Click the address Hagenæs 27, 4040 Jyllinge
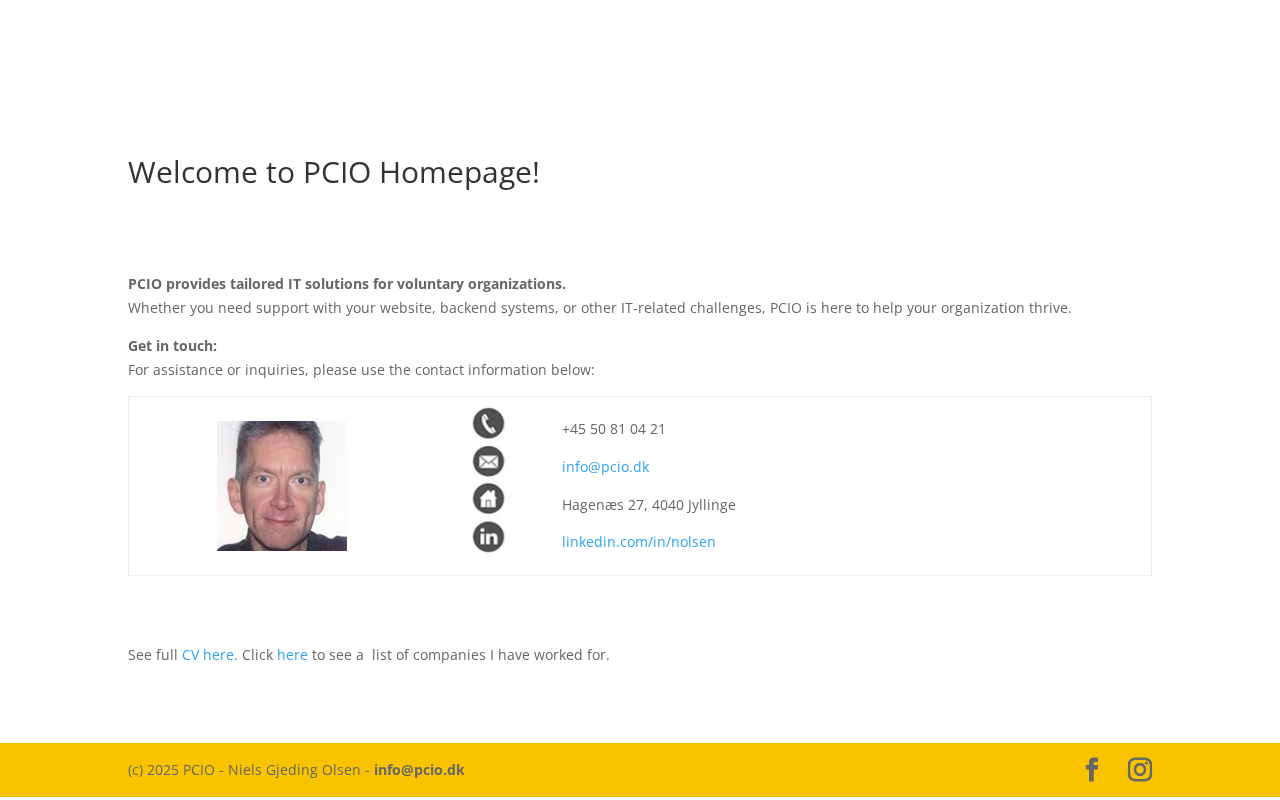The height and width of the screenshot is (800, 1280). pyautogui.click(x=648, y=505)
